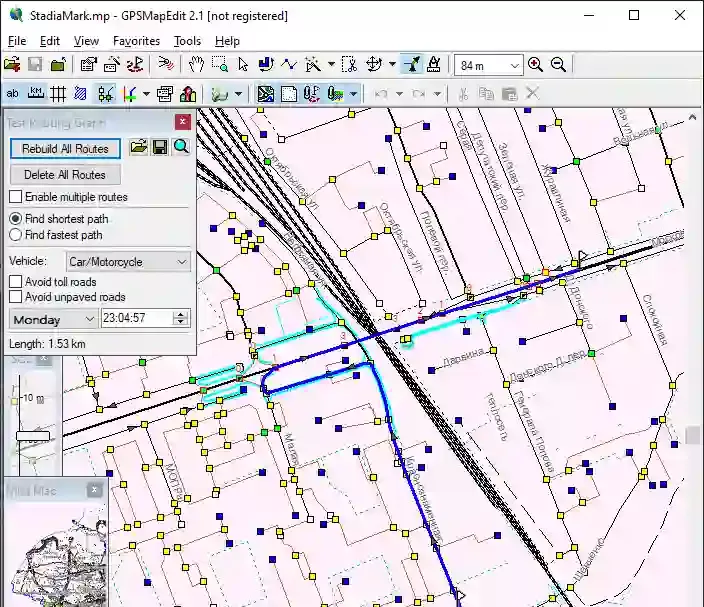Click the Zoom Out magnifier
The width and height of the screenshot is (704, 607).
click(x=558, y=65)
